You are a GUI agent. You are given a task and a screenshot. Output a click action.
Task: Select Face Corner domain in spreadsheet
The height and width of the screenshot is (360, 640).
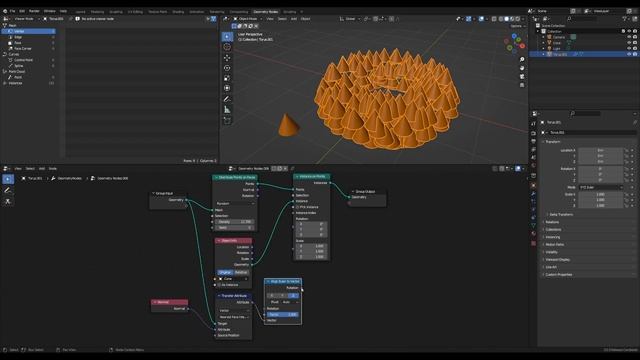pos(29,48)
